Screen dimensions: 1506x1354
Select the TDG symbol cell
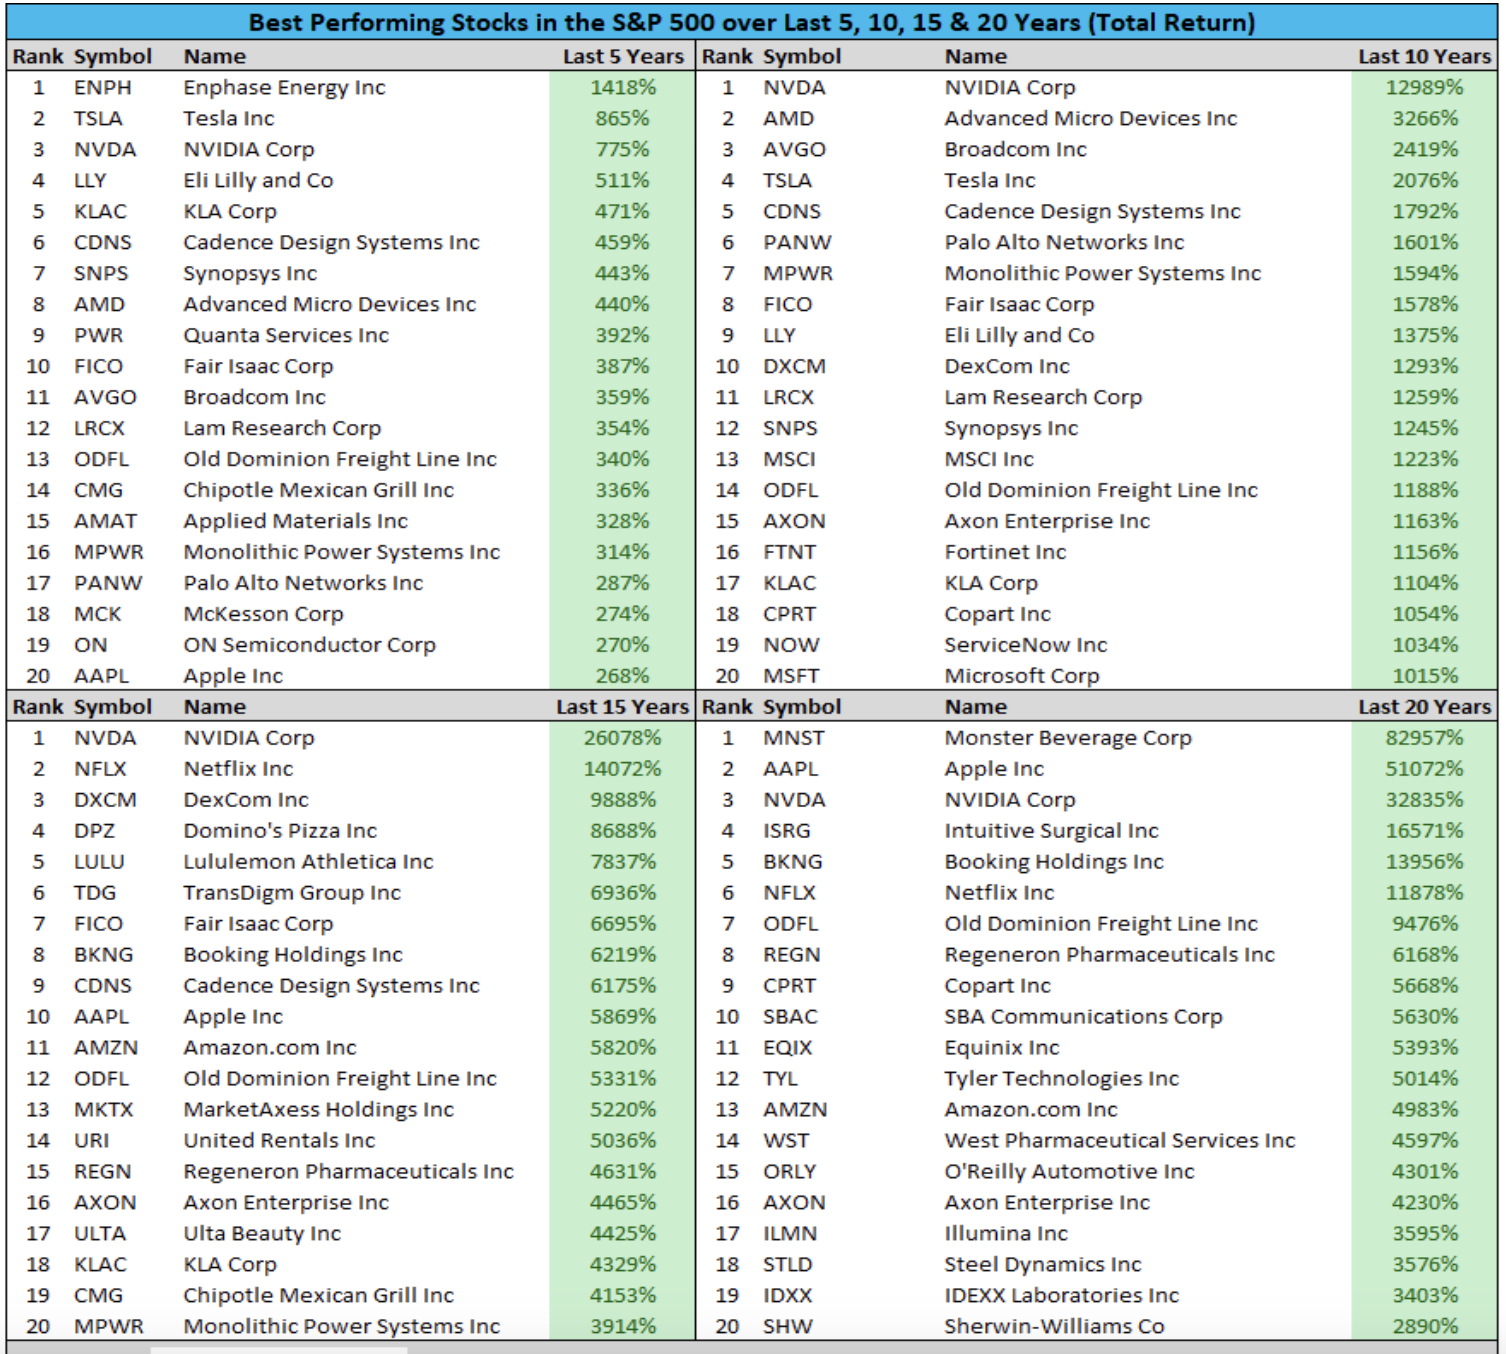point(95,892)
